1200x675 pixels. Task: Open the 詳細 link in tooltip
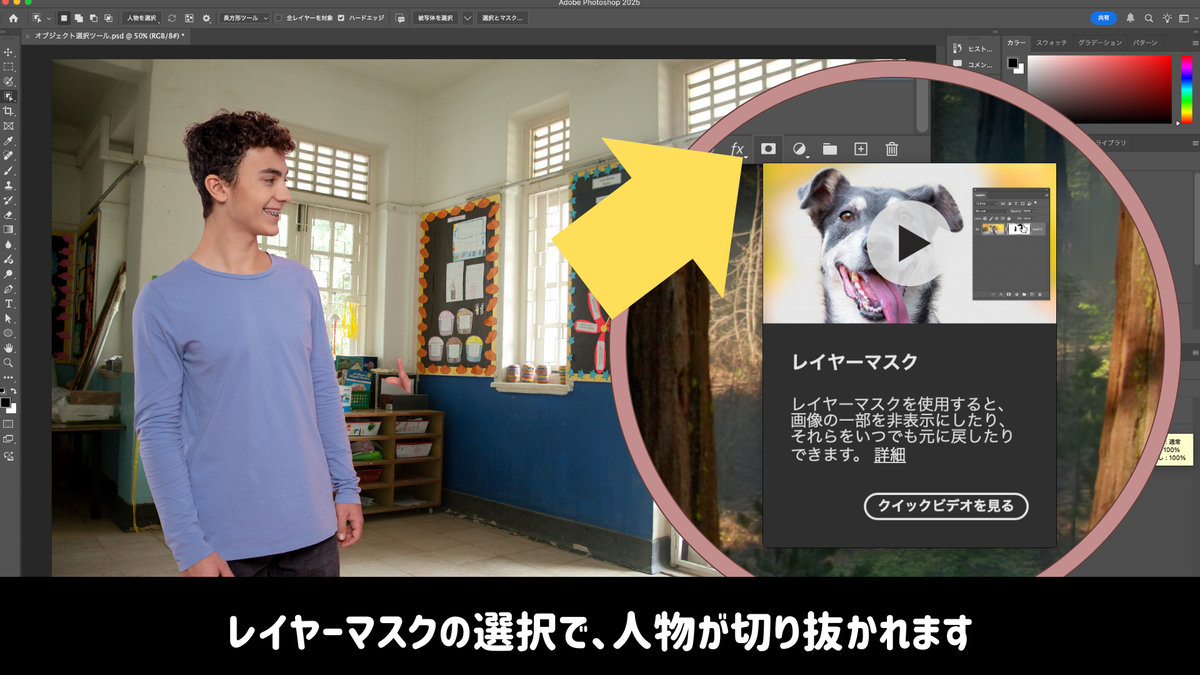click(x=890, y=456)
